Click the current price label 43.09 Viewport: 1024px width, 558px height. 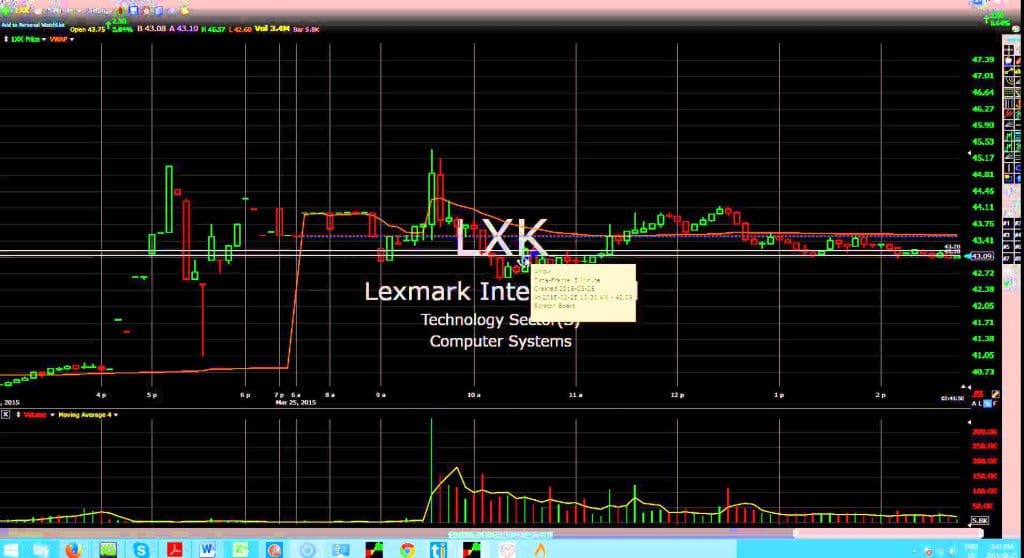[x=981, y=256]
